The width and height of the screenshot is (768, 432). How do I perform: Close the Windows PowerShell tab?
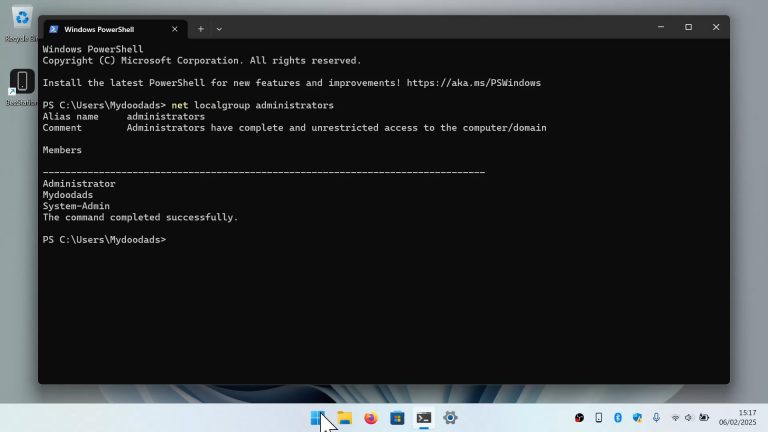point(174,29)
